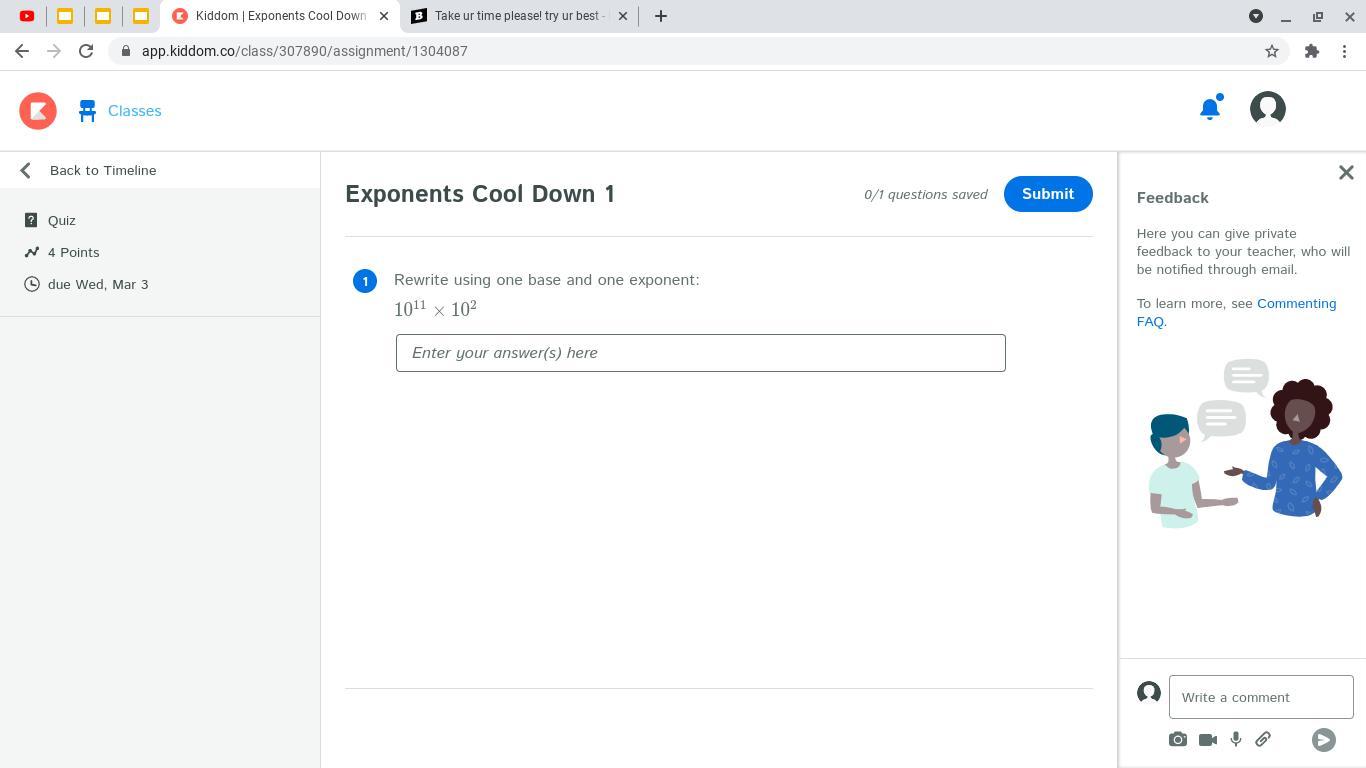
Task: Click the site lock icon in address bar
Action: (x=125, y=51)
